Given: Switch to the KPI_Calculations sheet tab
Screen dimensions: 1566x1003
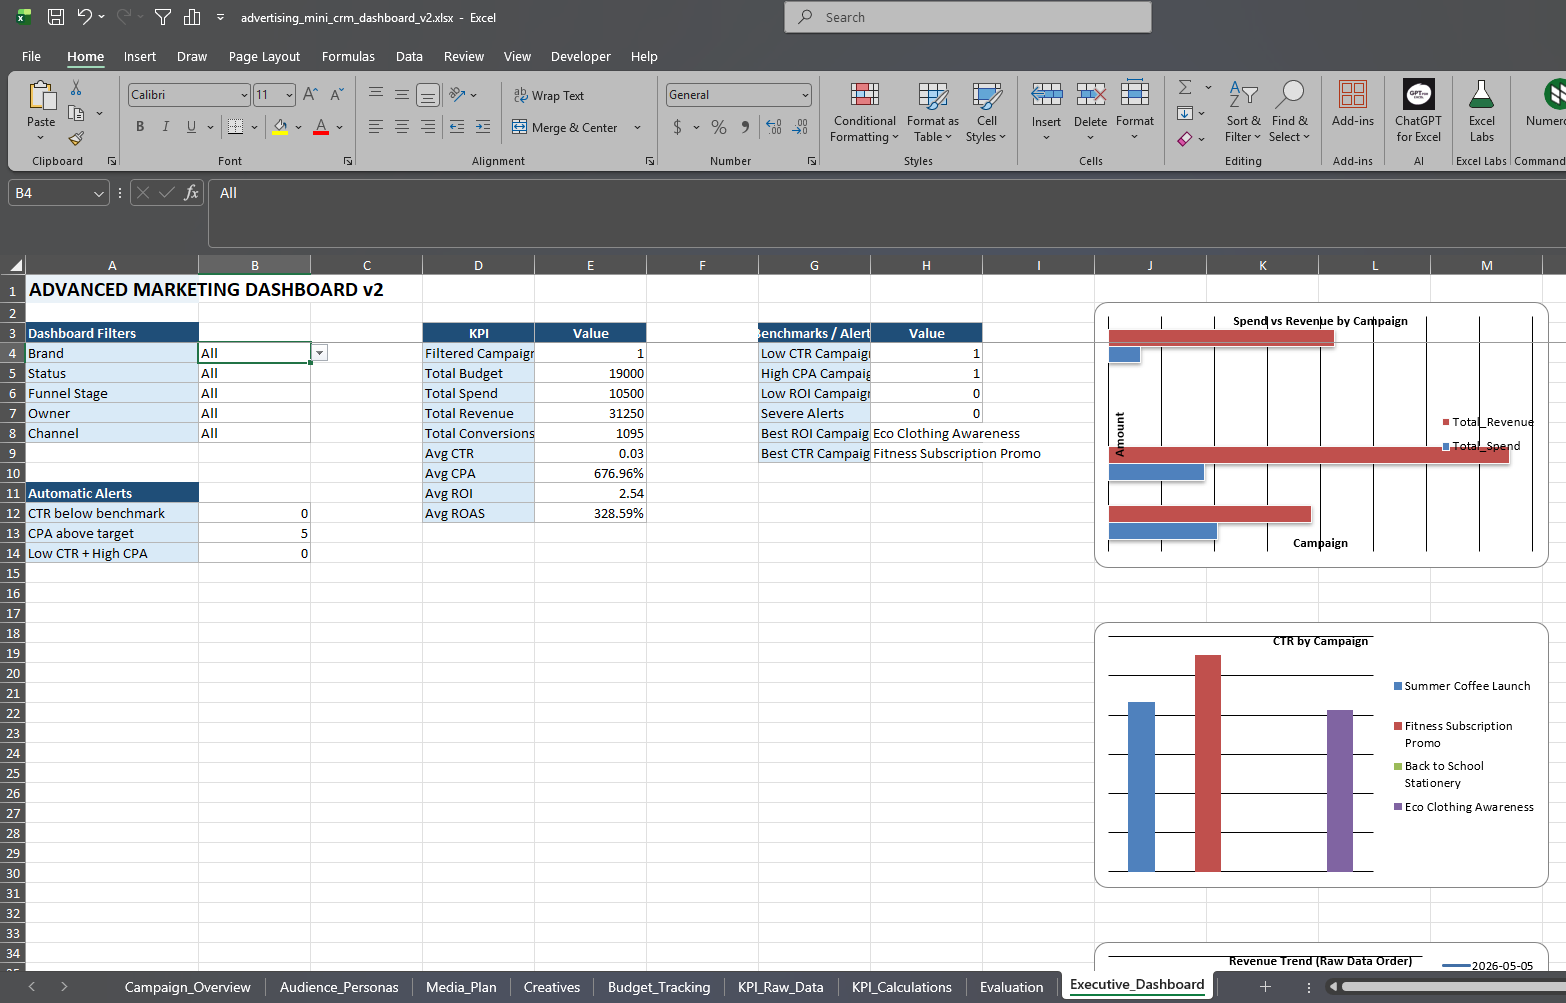Looking at the screenshot, I should coord(901,987).
